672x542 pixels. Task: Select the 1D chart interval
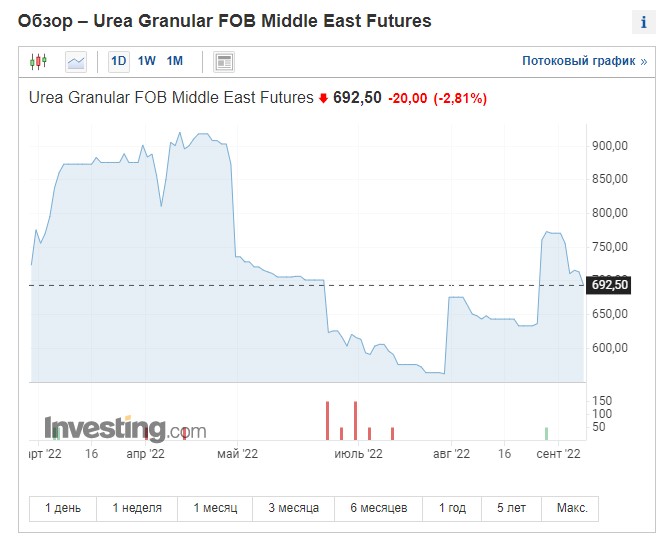[x=119, y=61]
